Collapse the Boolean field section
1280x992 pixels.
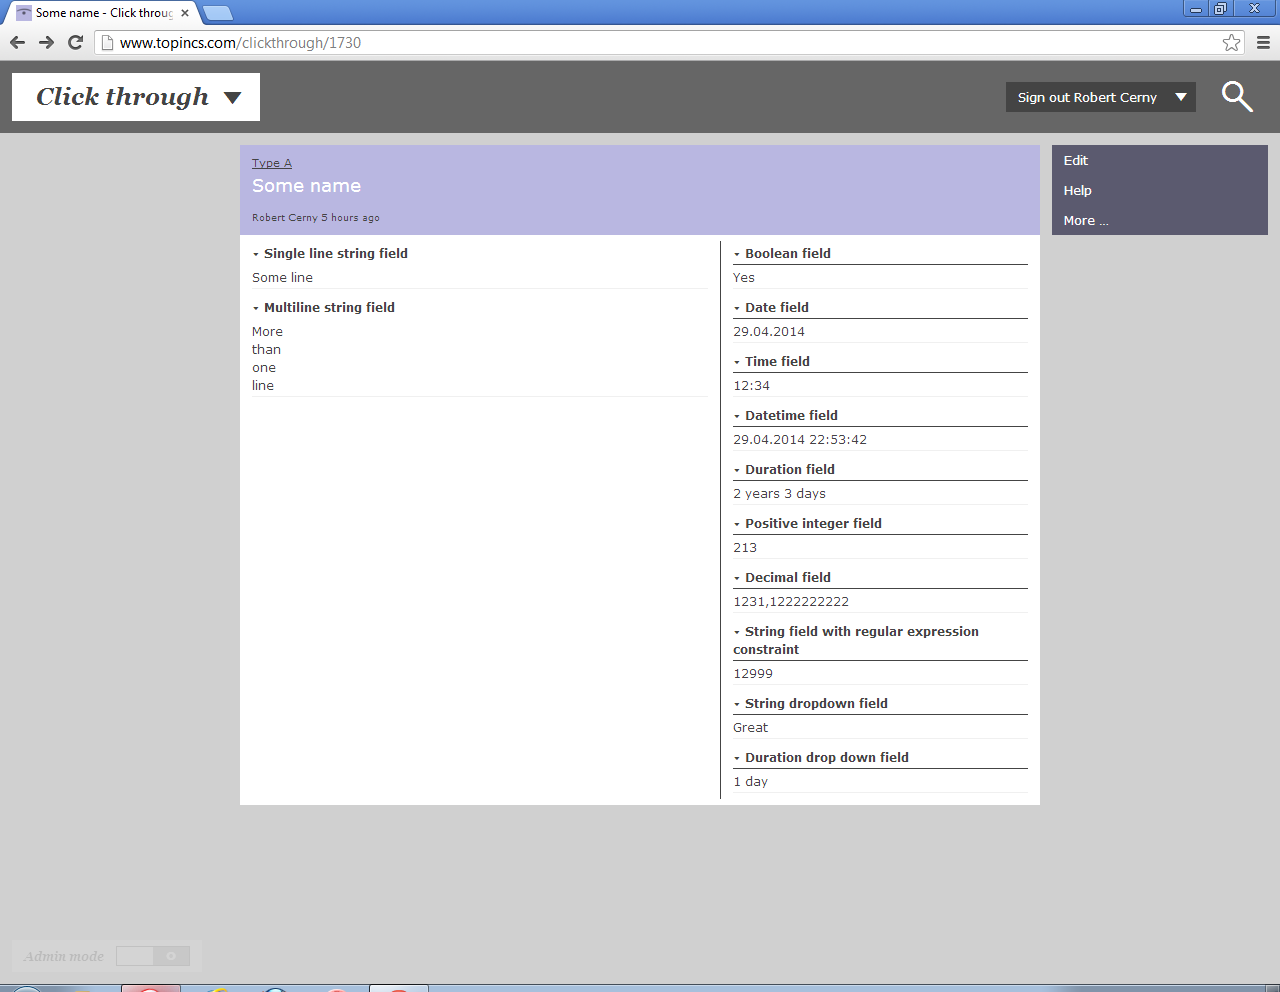(737, 254)
